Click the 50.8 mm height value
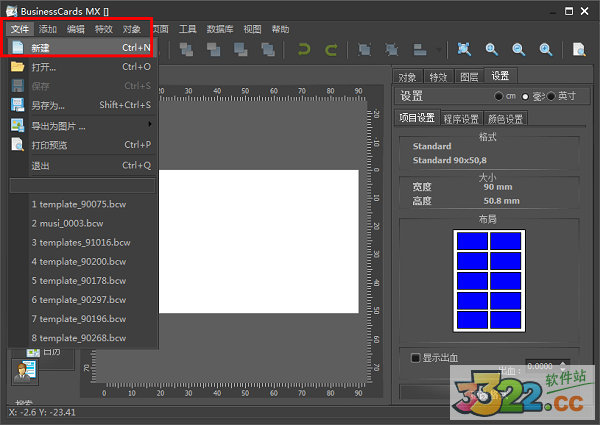The image size is (600, 425). click(501, 201)
